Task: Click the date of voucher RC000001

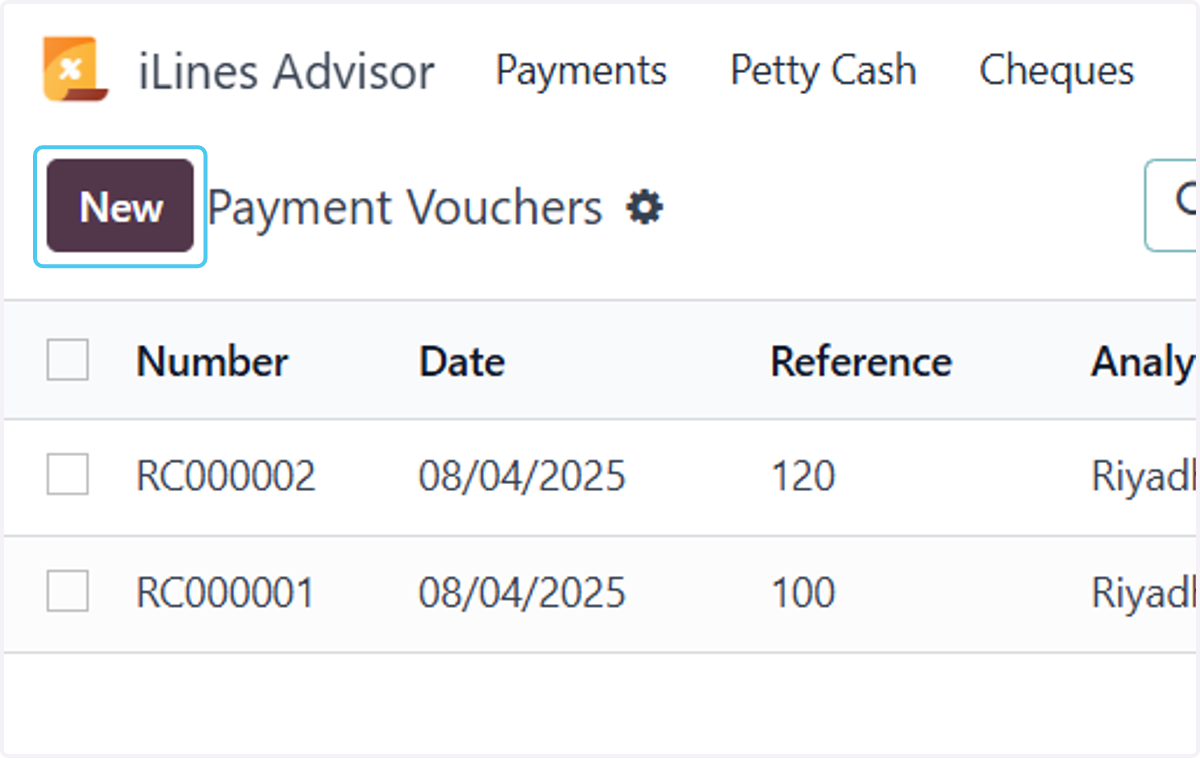Action: [x=522, y=593]
